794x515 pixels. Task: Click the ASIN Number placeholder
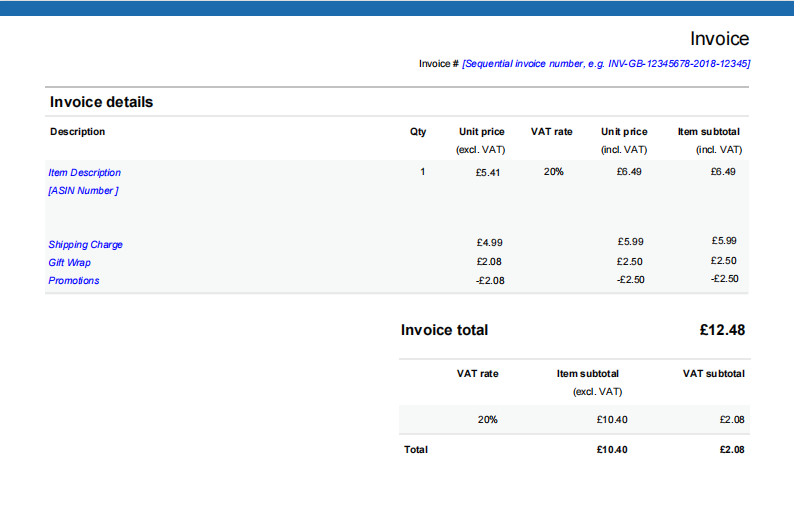[x=84, y=191]
